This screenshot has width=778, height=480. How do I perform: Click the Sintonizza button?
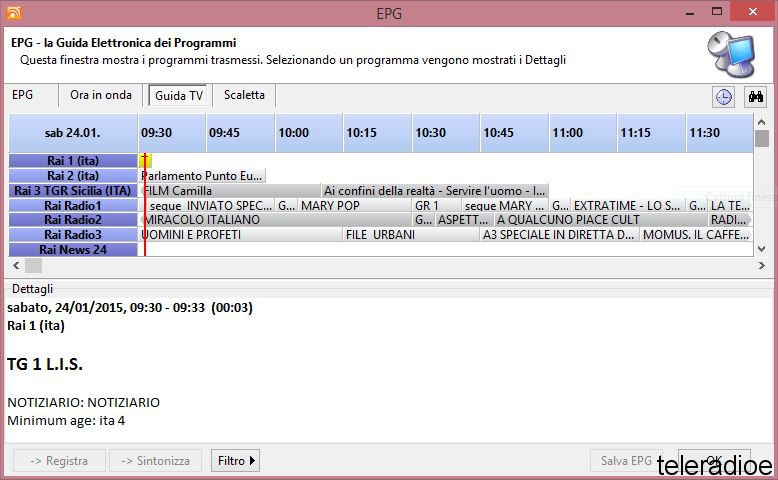pyautogui.click(x=156, y=461)
